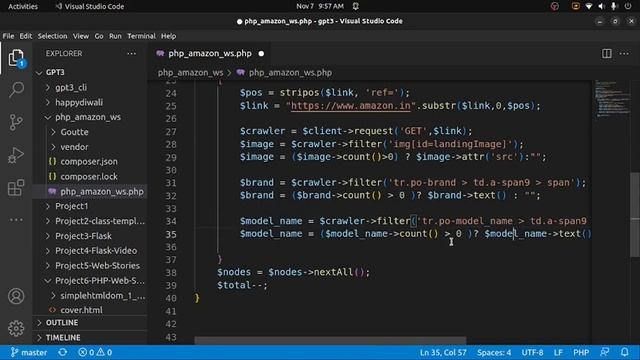Open the feedback icon in status bar
The image size is (640, 360).
(604, 352)
